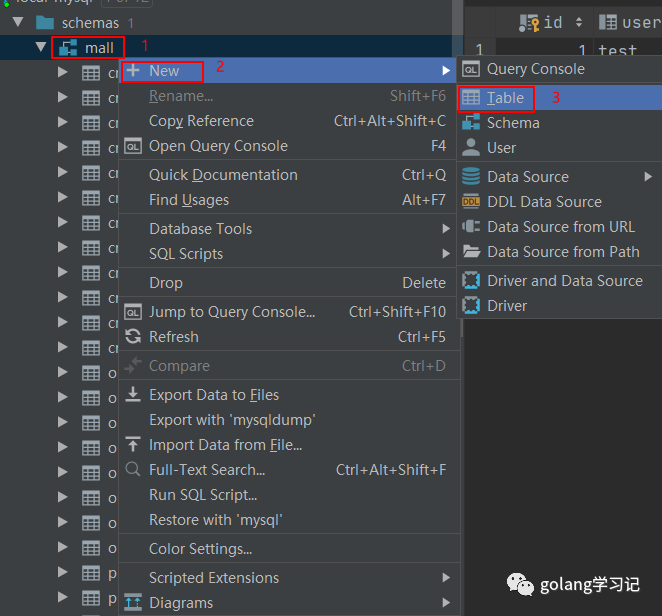
Task: Click the Query Console icon in the submenu
Action: 471,69
